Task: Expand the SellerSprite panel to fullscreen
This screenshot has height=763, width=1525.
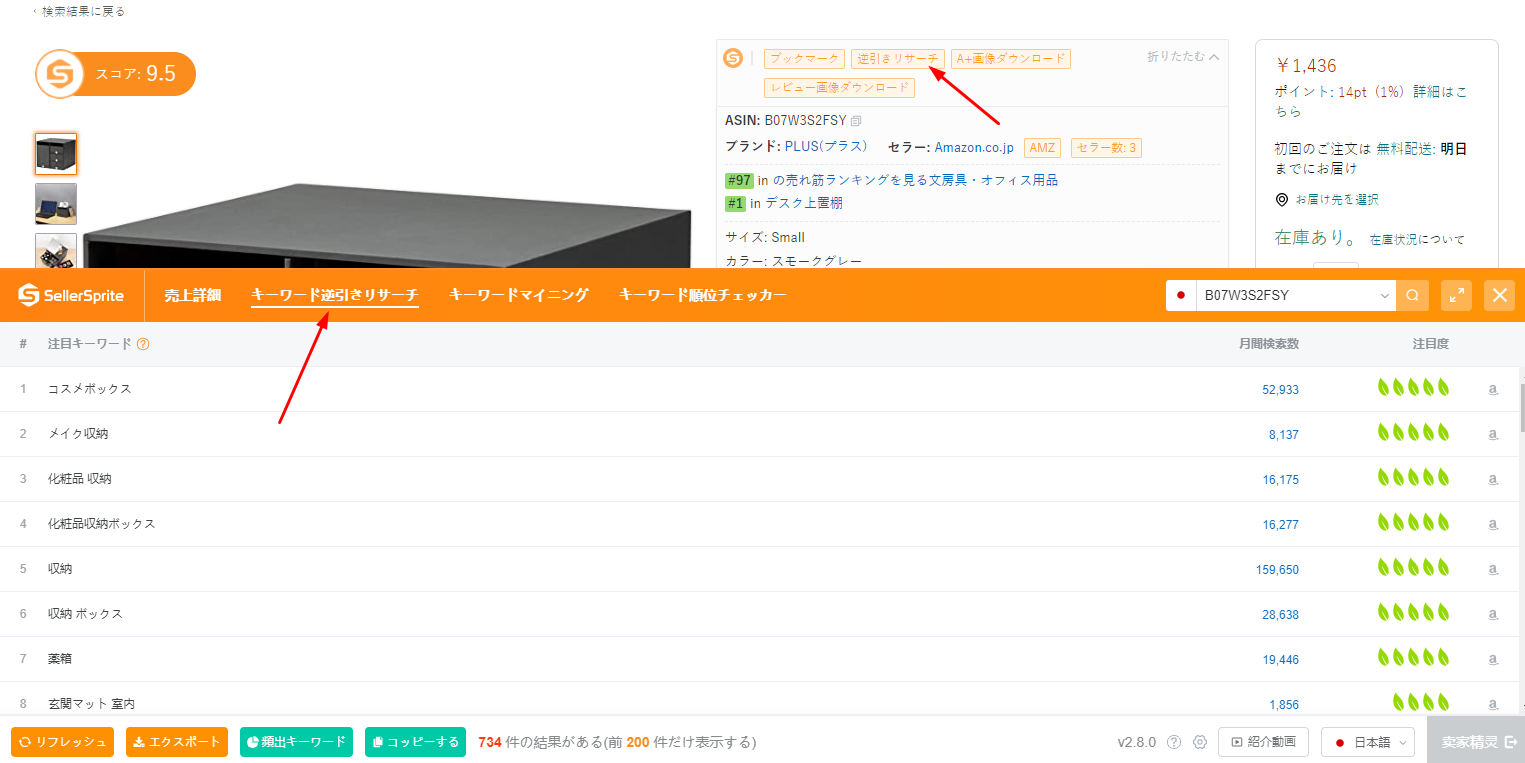Action: point(1457,295)
